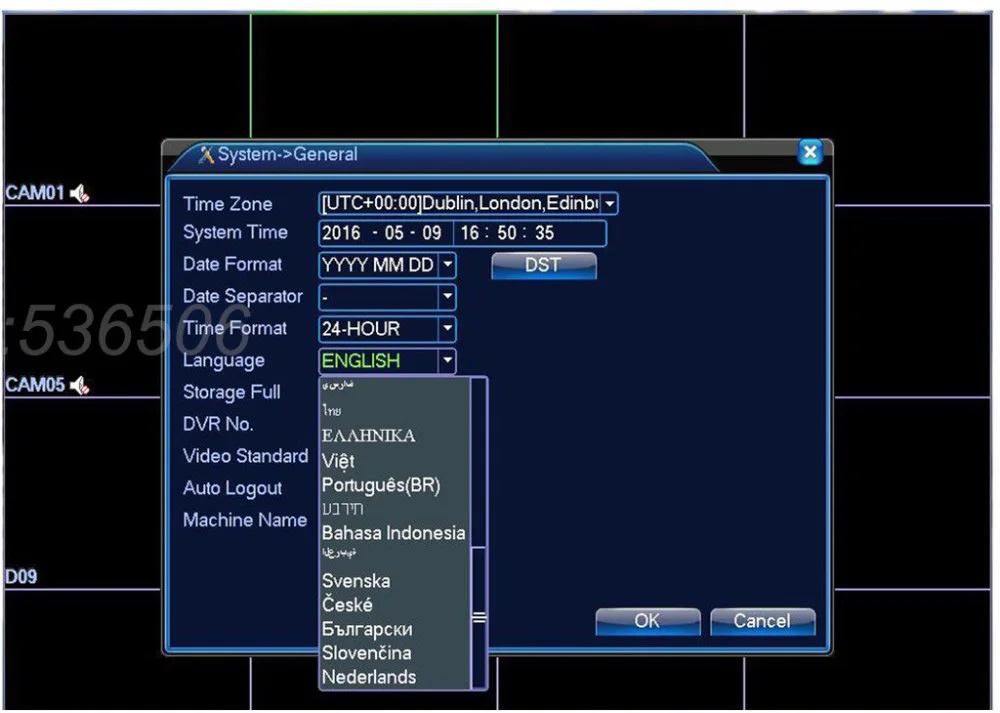The height and width of the screenshot is (713, 1000).
Task: Choose ΕΛΛΗΝΙΚΑ from language list
Action: pyautogui.click(x=369, y=436)
